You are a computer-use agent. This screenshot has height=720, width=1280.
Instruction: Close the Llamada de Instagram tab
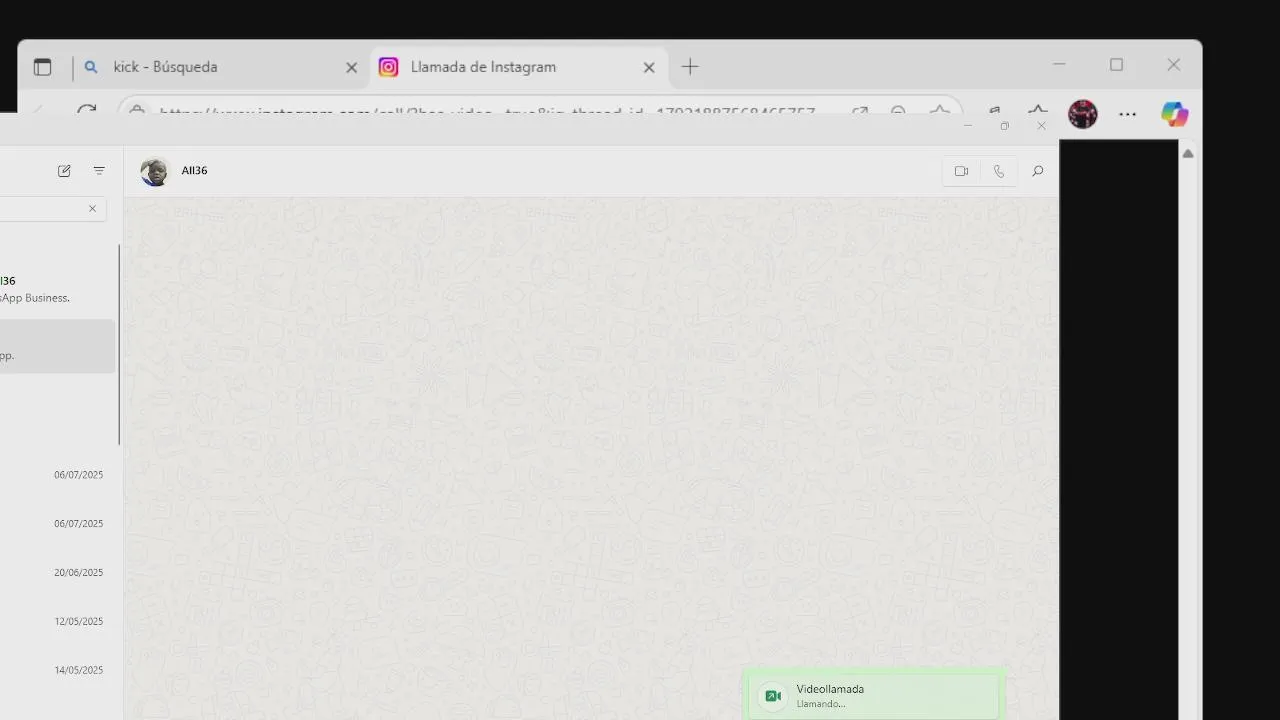pyautogui.click(x=649, y=67)
